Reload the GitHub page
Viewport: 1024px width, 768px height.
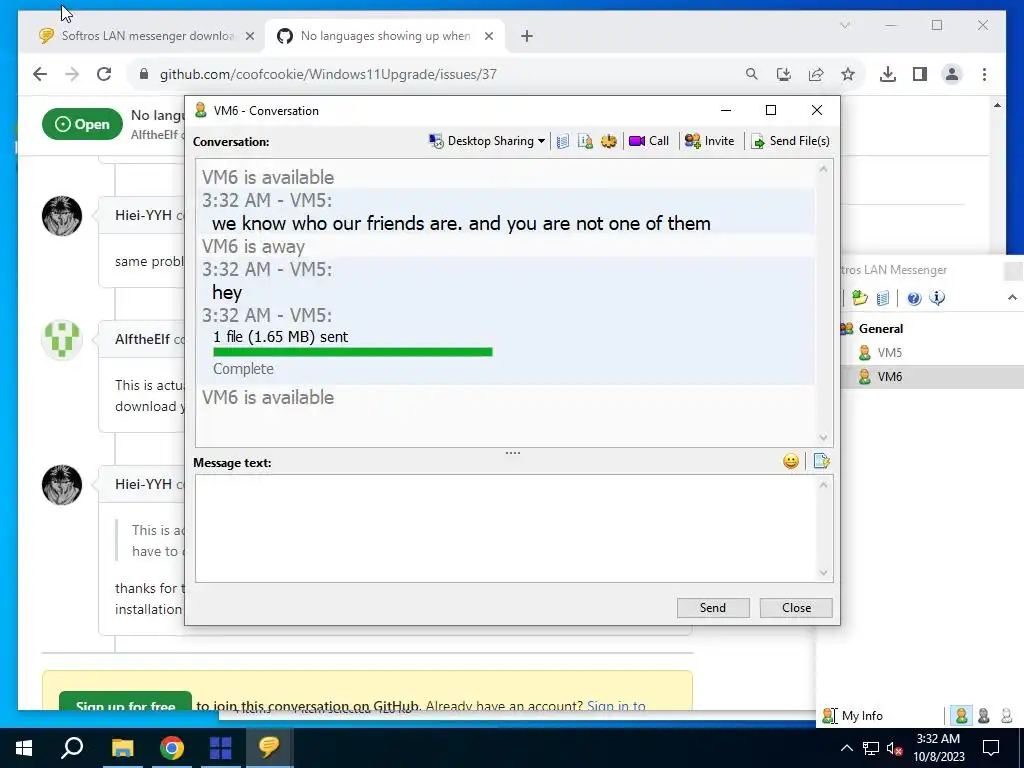point(104,74)
